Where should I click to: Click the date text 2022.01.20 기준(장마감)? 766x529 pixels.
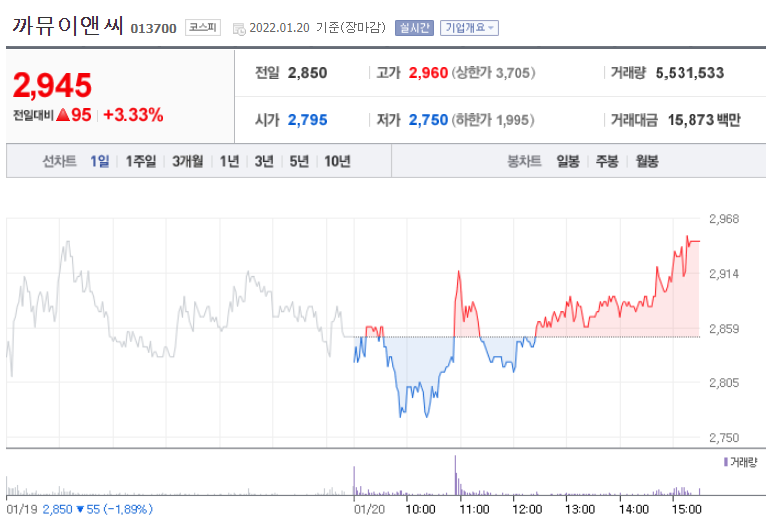pos(318,28)
